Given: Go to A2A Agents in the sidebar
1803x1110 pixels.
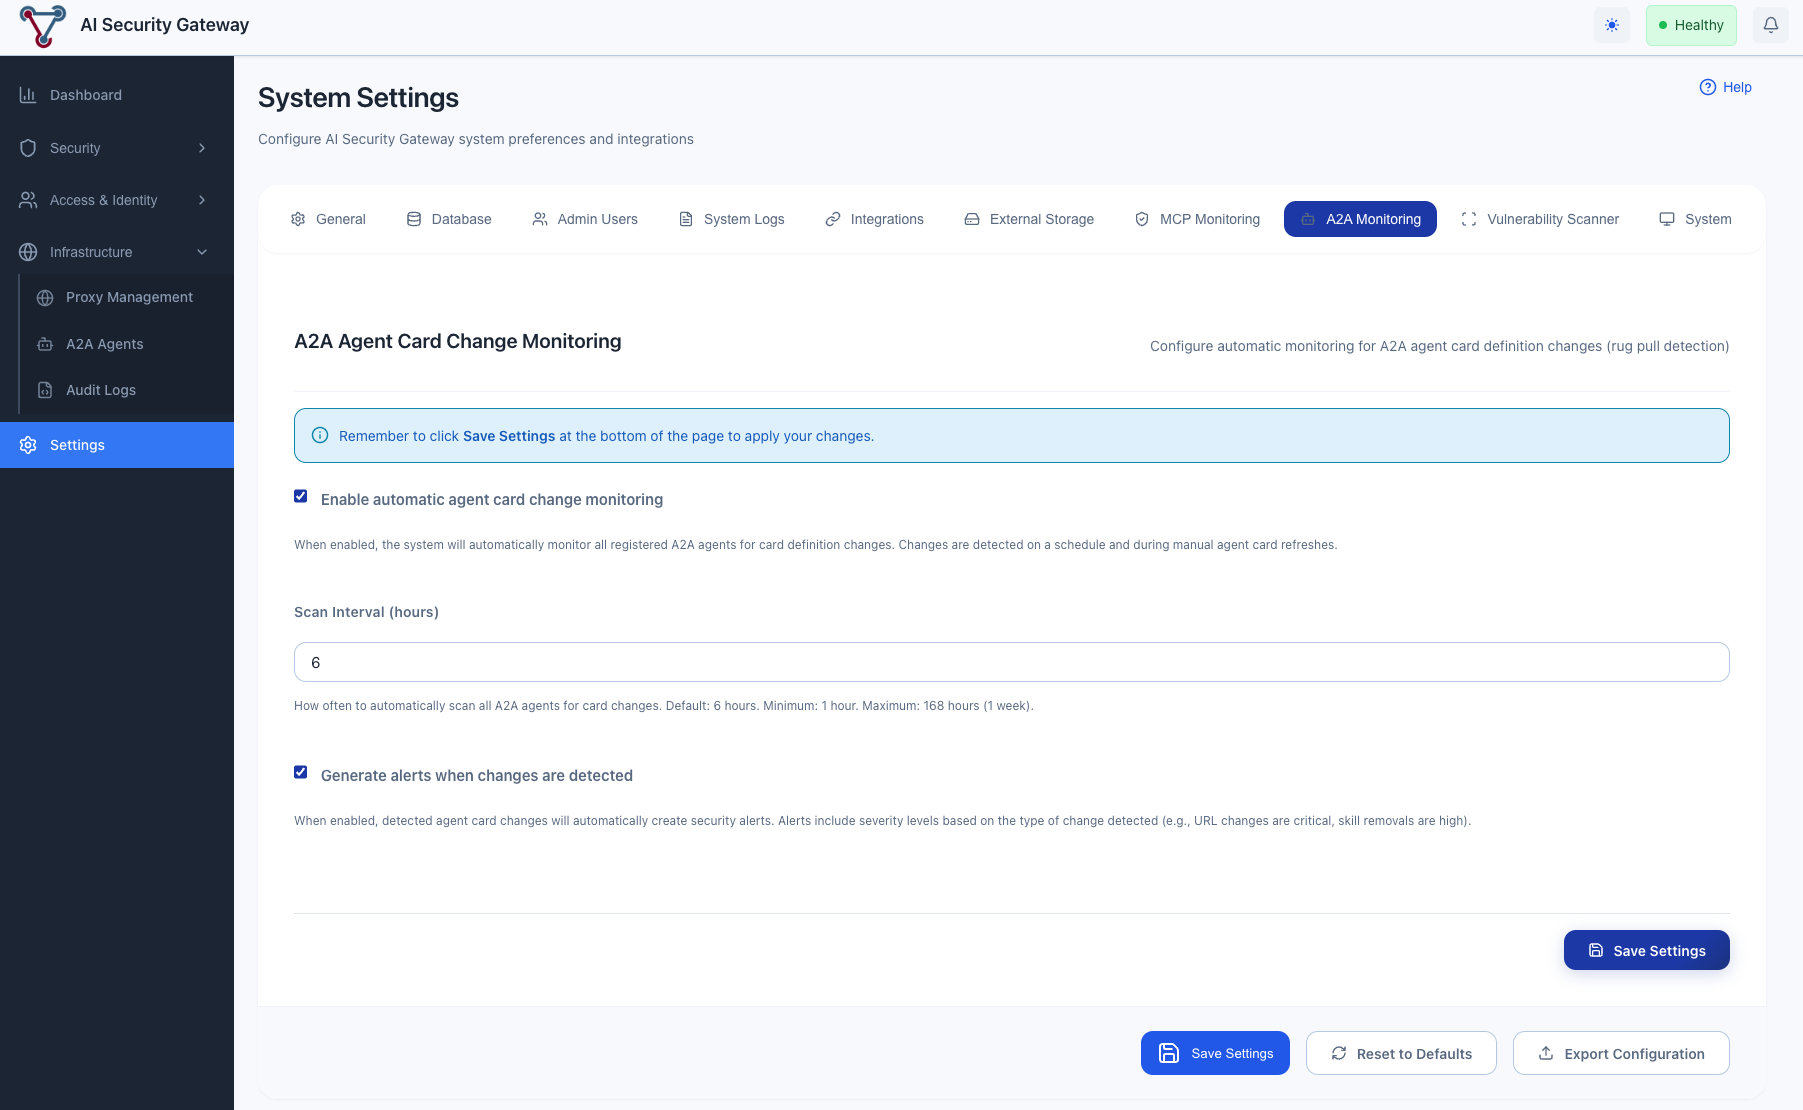Looking at the screenshot, I should (104, 344).
